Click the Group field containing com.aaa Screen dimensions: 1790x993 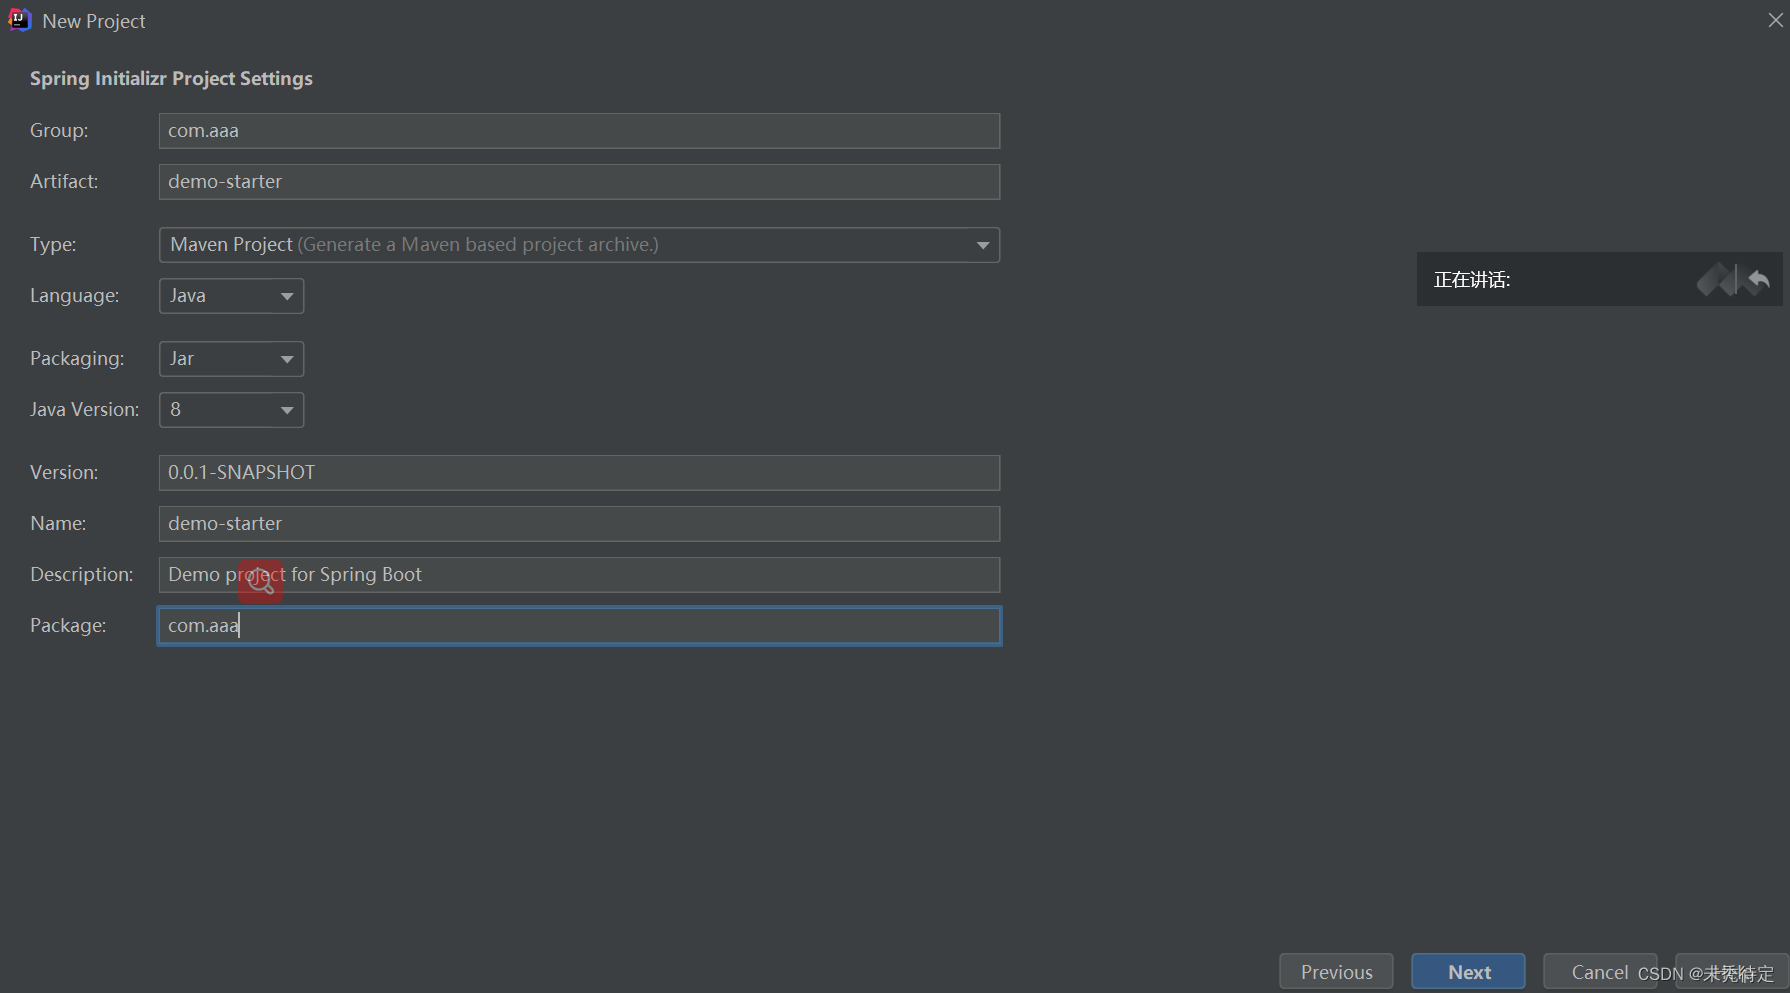pos(579,131)
